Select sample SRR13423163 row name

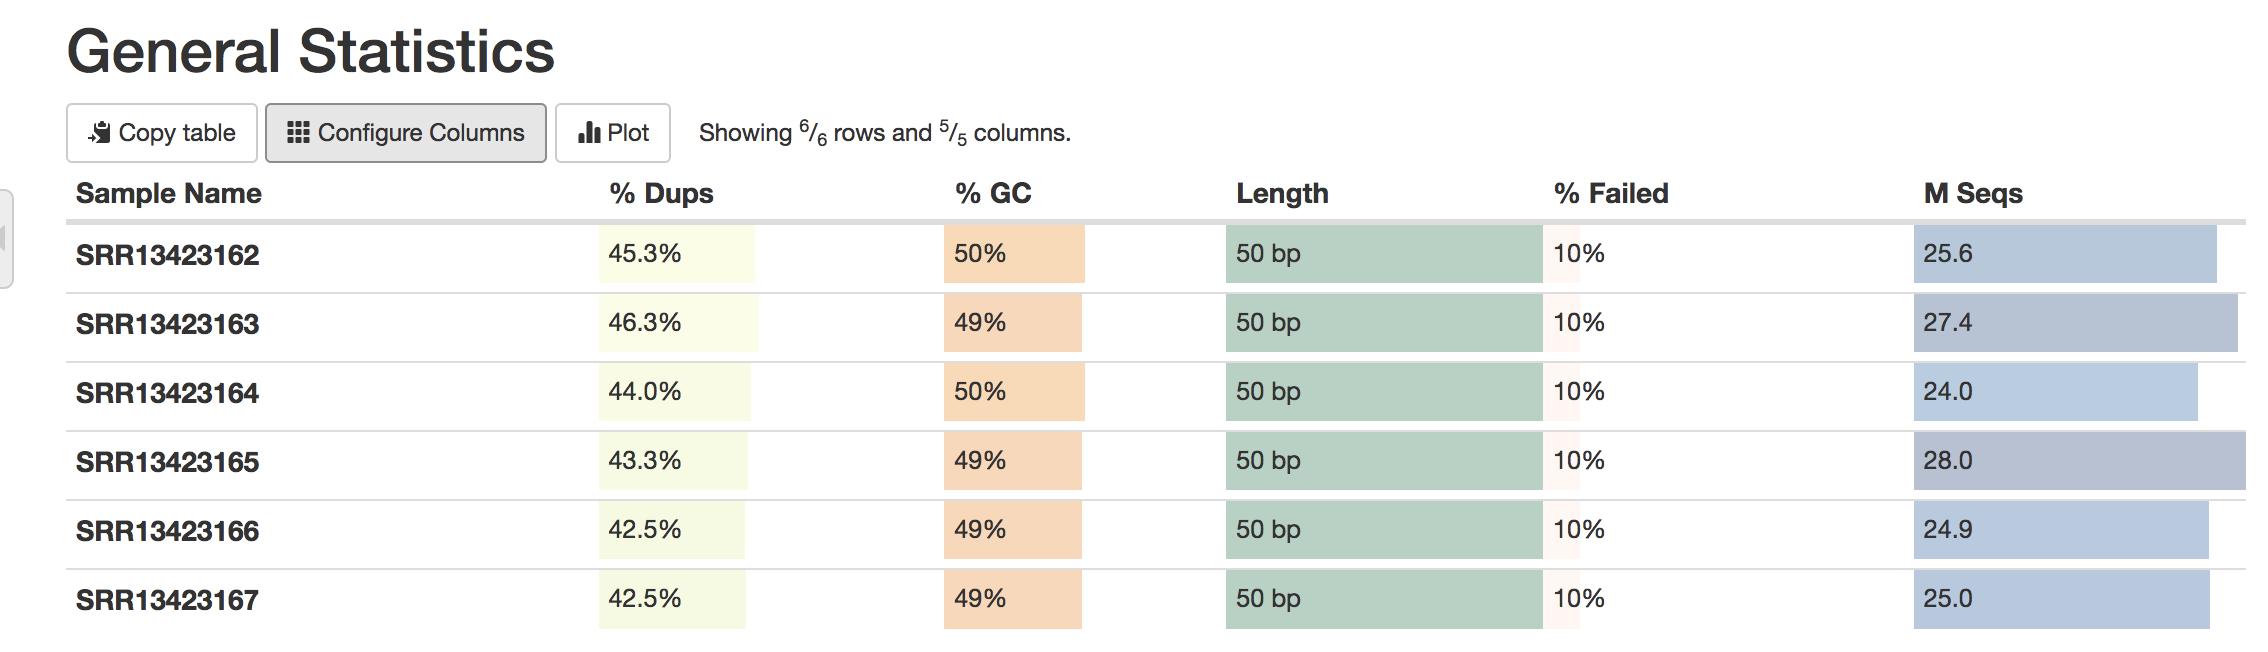click(x=168, y=325)
